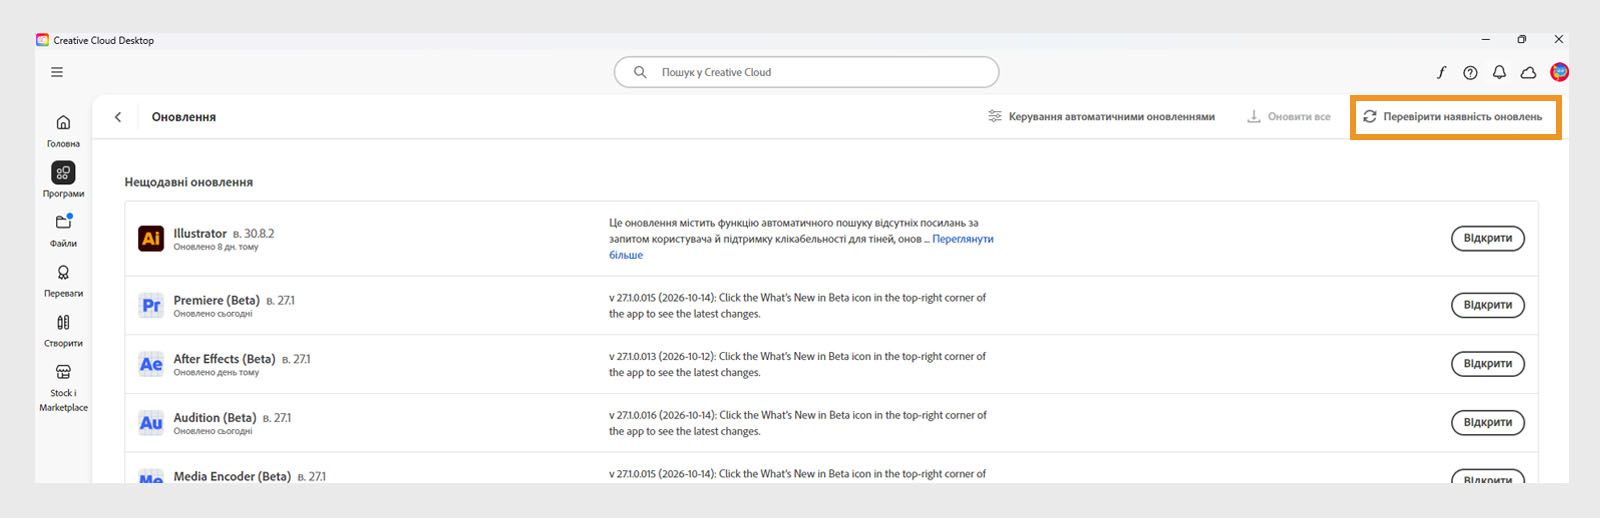Click the v 27.1.0.015 Premiere description

tap(798, 306)
